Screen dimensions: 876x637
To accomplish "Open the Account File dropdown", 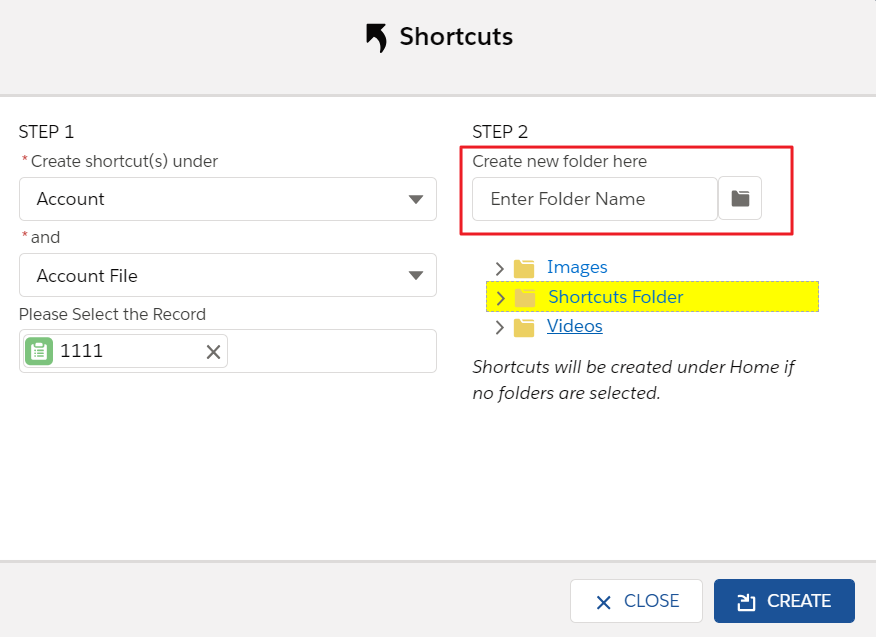I will tap(227, 275).
